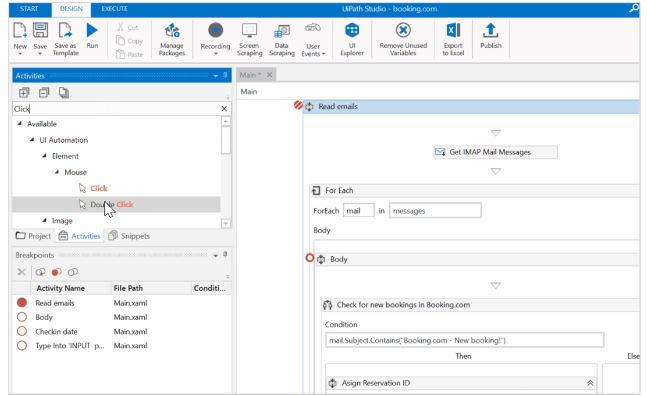Collapse all activities icon

coord(44,92)
